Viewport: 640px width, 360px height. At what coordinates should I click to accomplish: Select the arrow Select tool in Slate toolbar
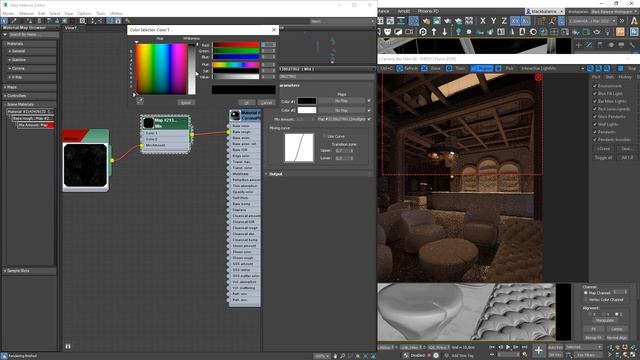(x=4, y=20)
